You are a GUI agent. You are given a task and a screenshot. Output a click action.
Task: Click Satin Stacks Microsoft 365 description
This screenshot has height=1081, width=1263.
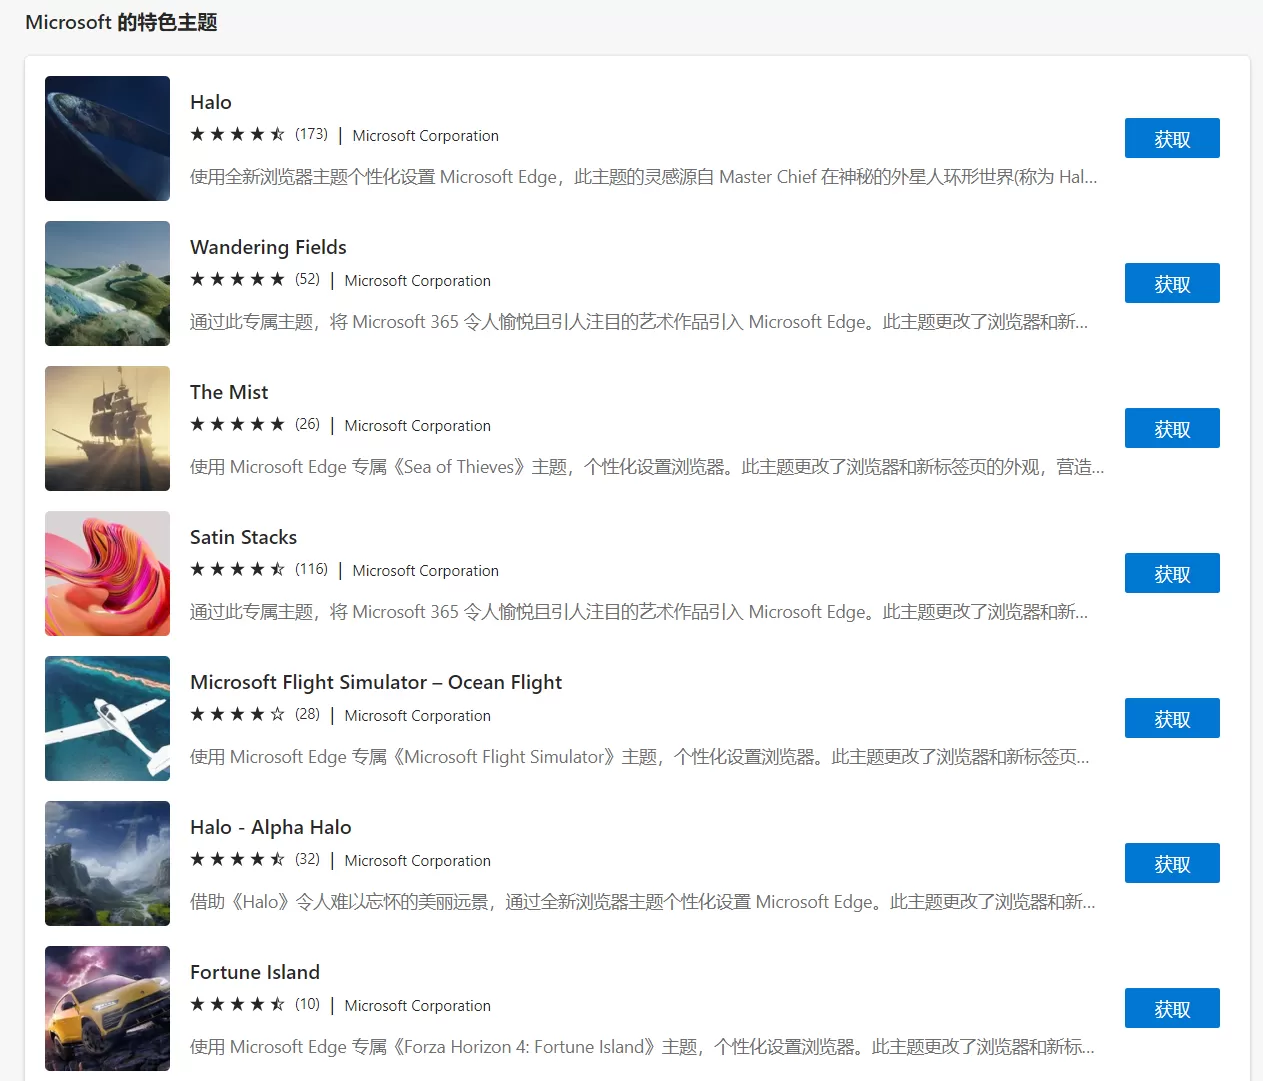tap(639, 612)
